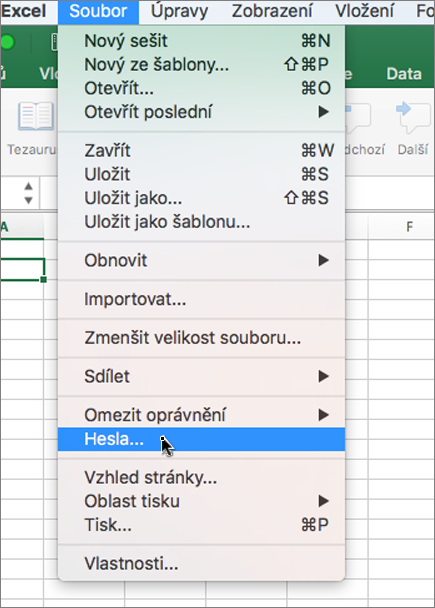Select Uložit from the menu
Image resolution: width=435 pixels, height=608 pixels.
(201, 174)
